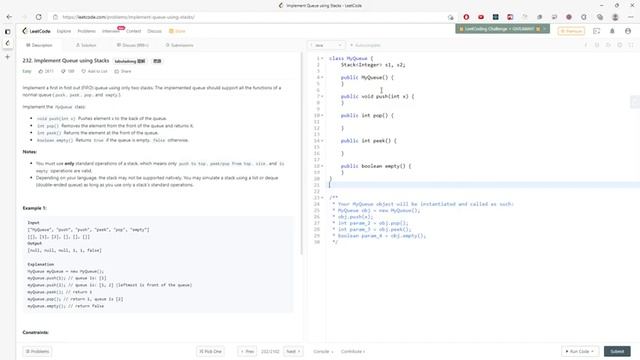Viewport: 640px width, 360px height.
Task: Click the thumbs-up like icon
Action: (x=41, y=71)
